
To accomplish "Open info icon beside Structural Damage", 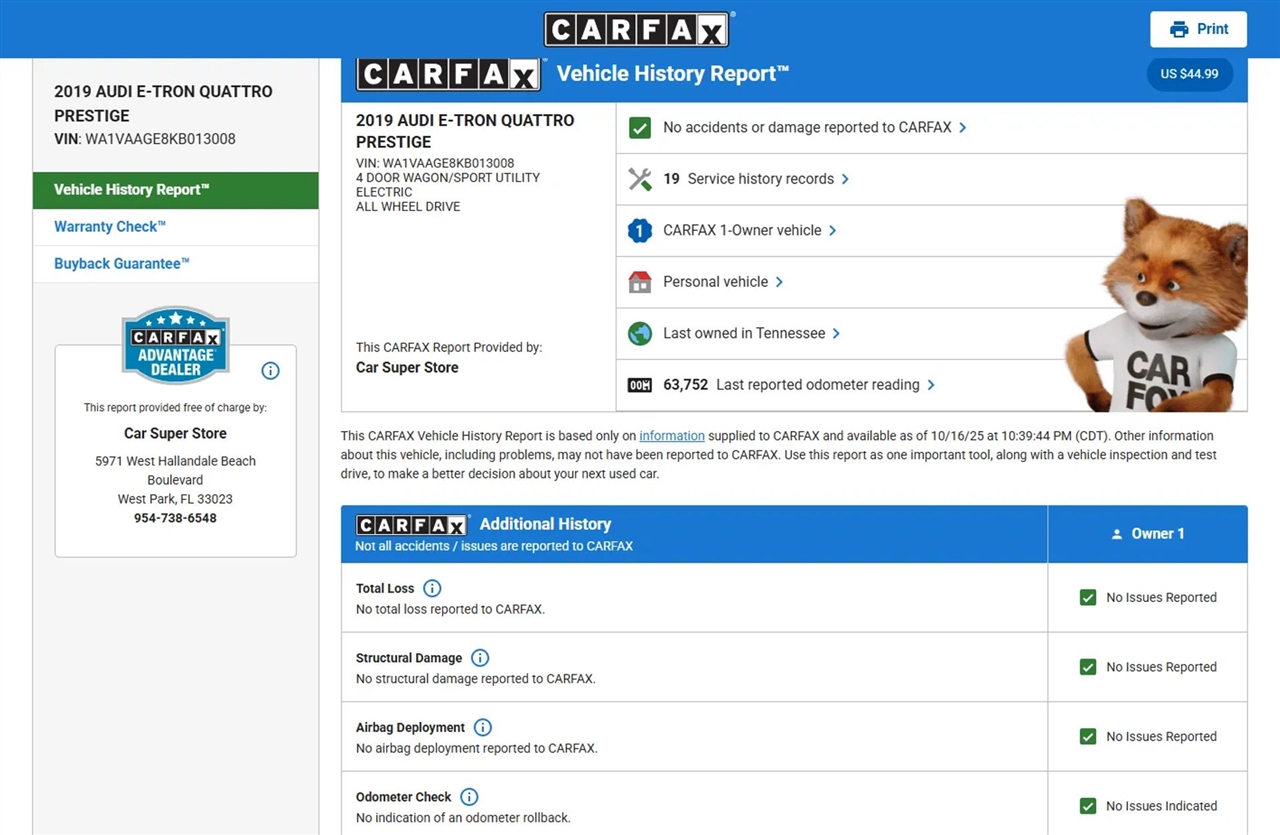I will (480, 658).
